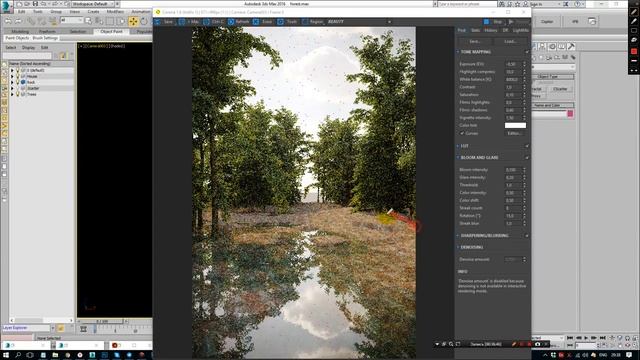Click the Select Object icon
This screenshot has width=640, height=360.
88,21
